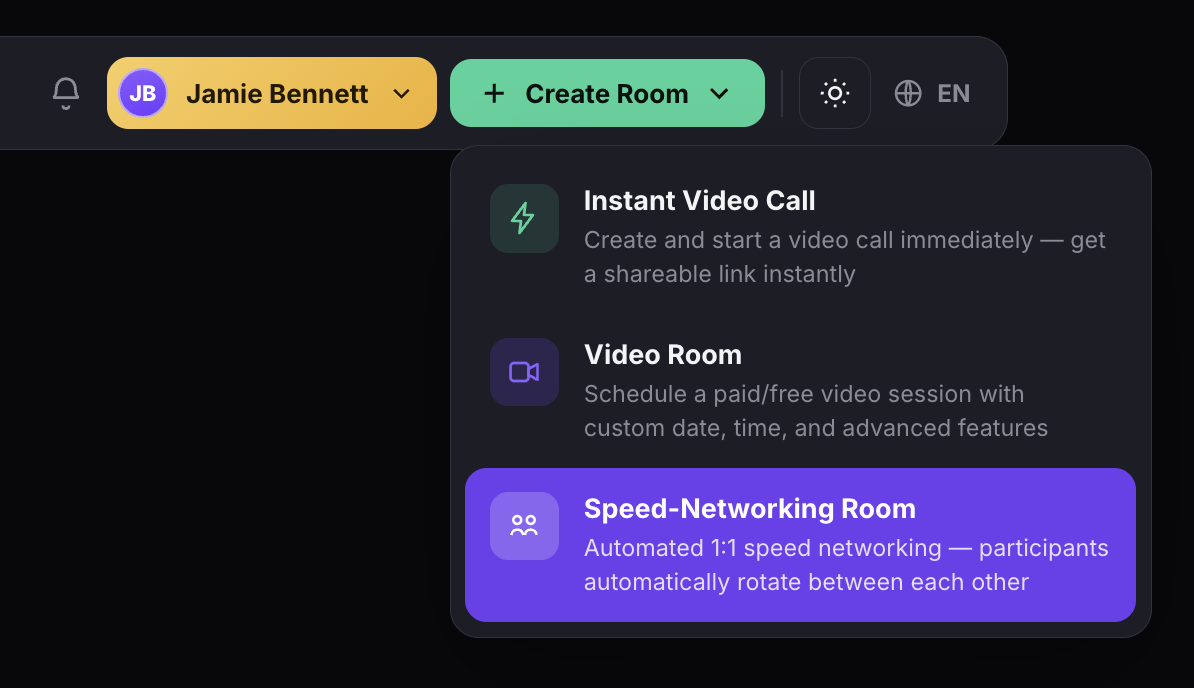Click the lightning bolt icon
The image size is (1194, 688).
[x=524, y=218]
